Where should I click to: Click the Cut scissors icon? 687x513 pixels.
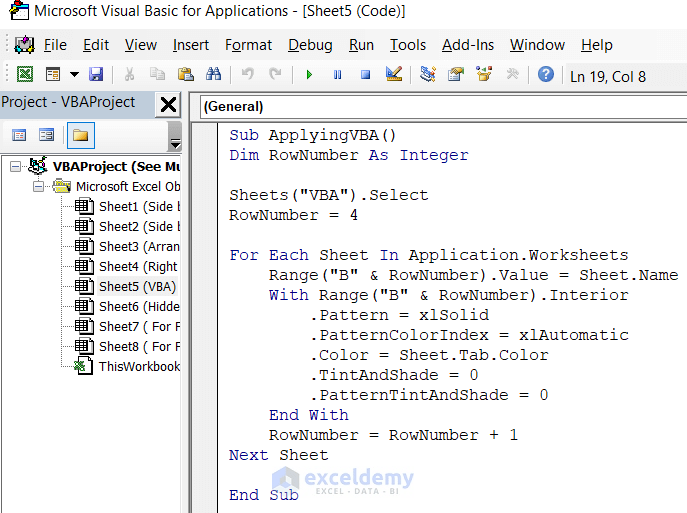[x=129, y=74]
